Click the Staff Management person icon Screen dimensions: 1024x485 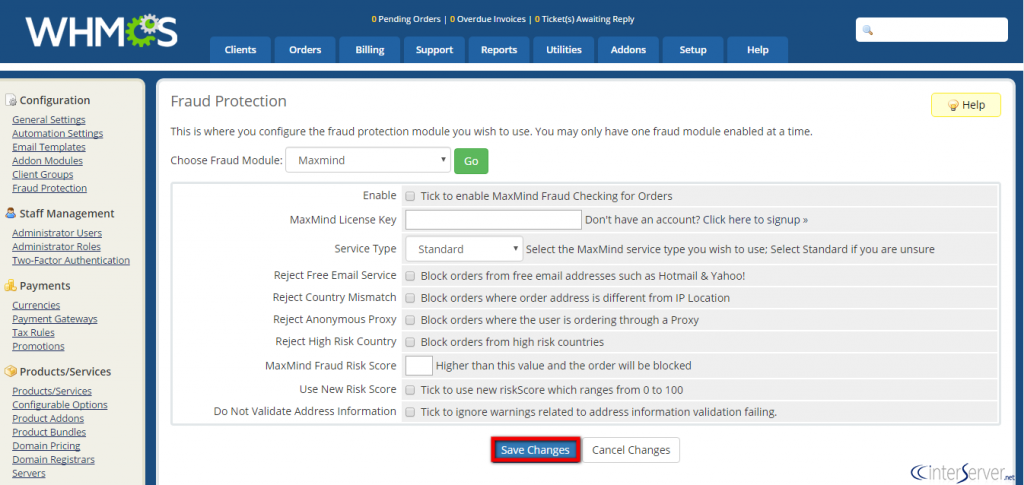coord(10,213)
